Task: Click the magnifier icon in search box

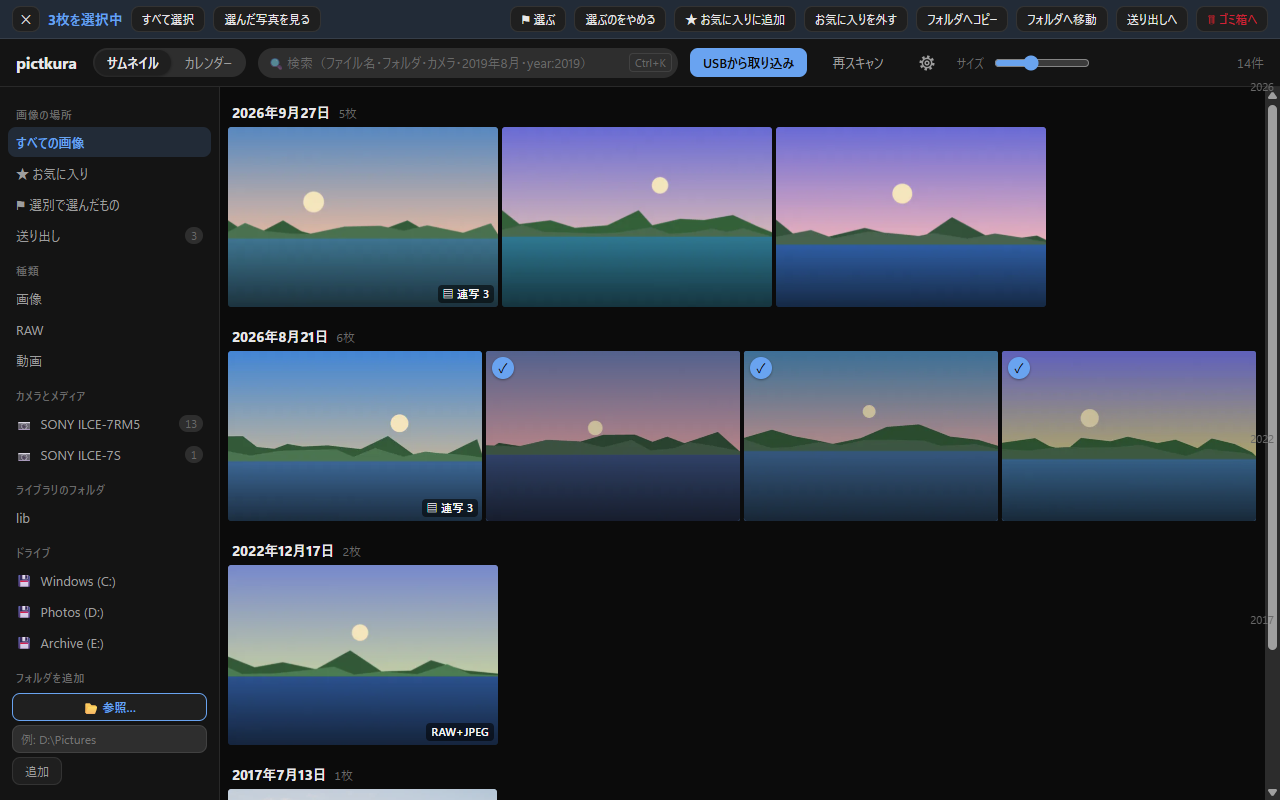Action: [x=276, y=63]
